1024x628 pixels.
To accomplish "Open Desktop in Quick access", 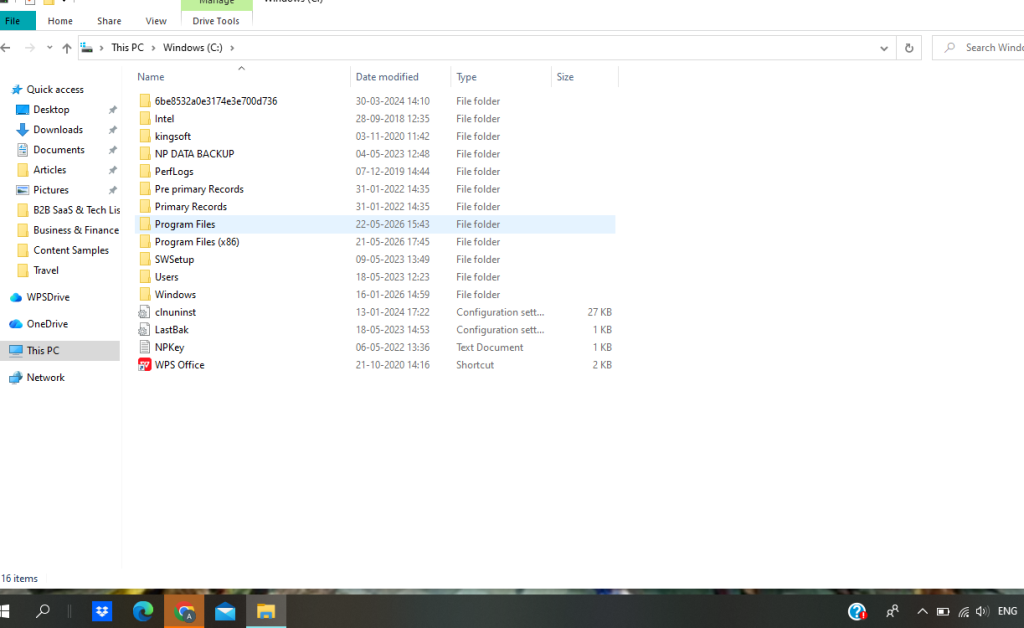I will click(51, 110).
